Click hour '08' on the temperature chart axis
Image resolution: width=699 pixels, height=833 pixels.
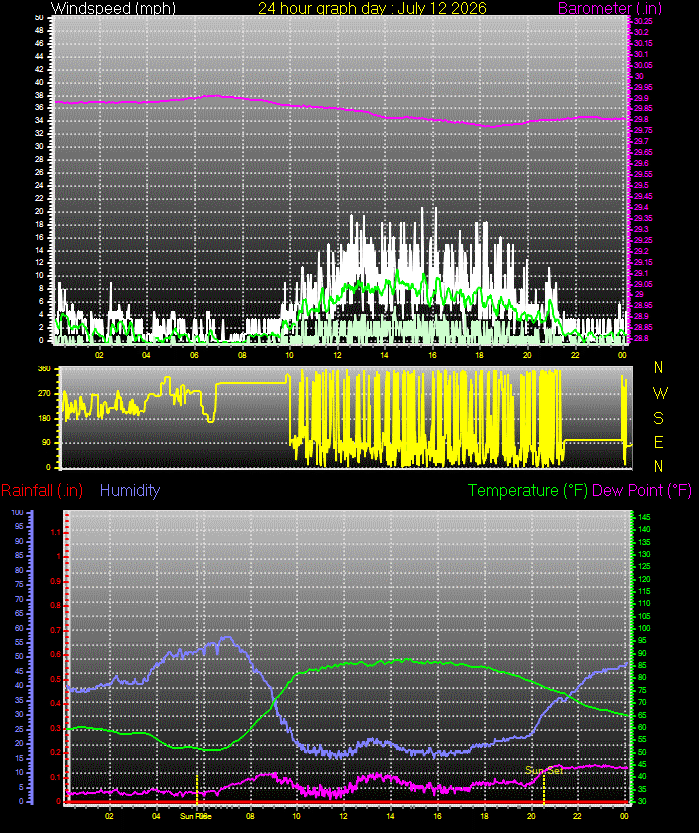pyautogui.click(x=250, y=816)
